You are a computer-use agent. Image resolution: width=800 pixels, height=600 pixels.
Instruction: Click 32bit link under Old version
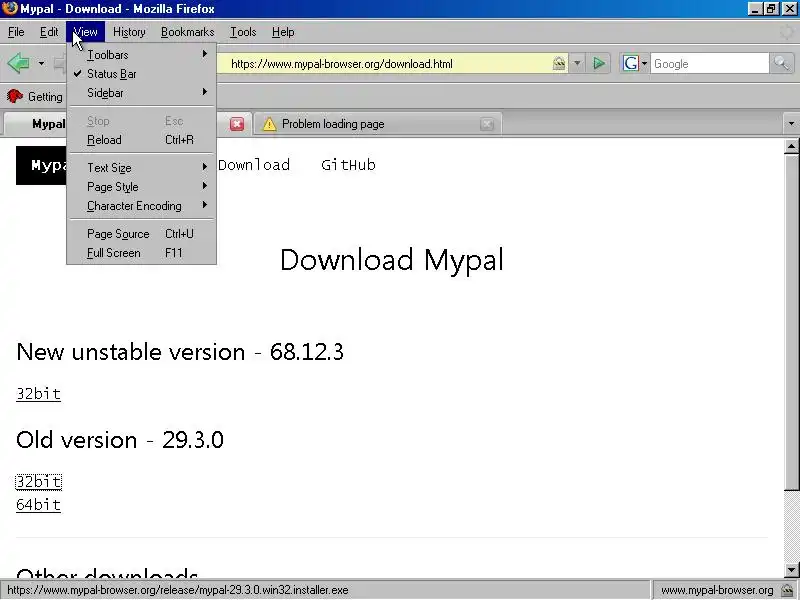coord(38,482)
